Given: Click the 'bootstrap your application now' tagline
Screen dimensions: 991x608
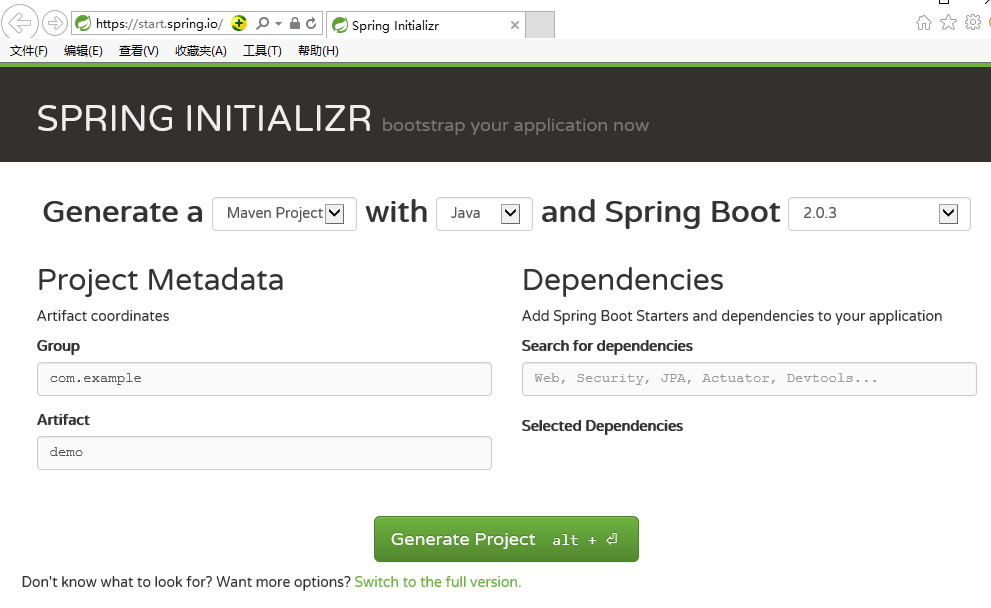Looking at the screenshot, I should pyautogui.click(x=515, y=125).
